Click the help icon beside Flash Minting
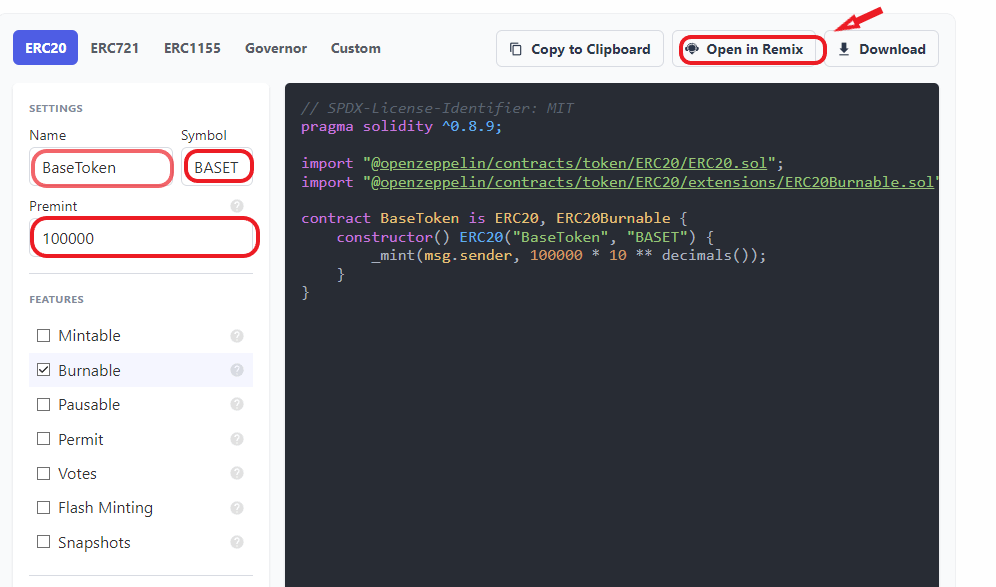The height and width of the screenshot is (587, 996). [237, 508]
